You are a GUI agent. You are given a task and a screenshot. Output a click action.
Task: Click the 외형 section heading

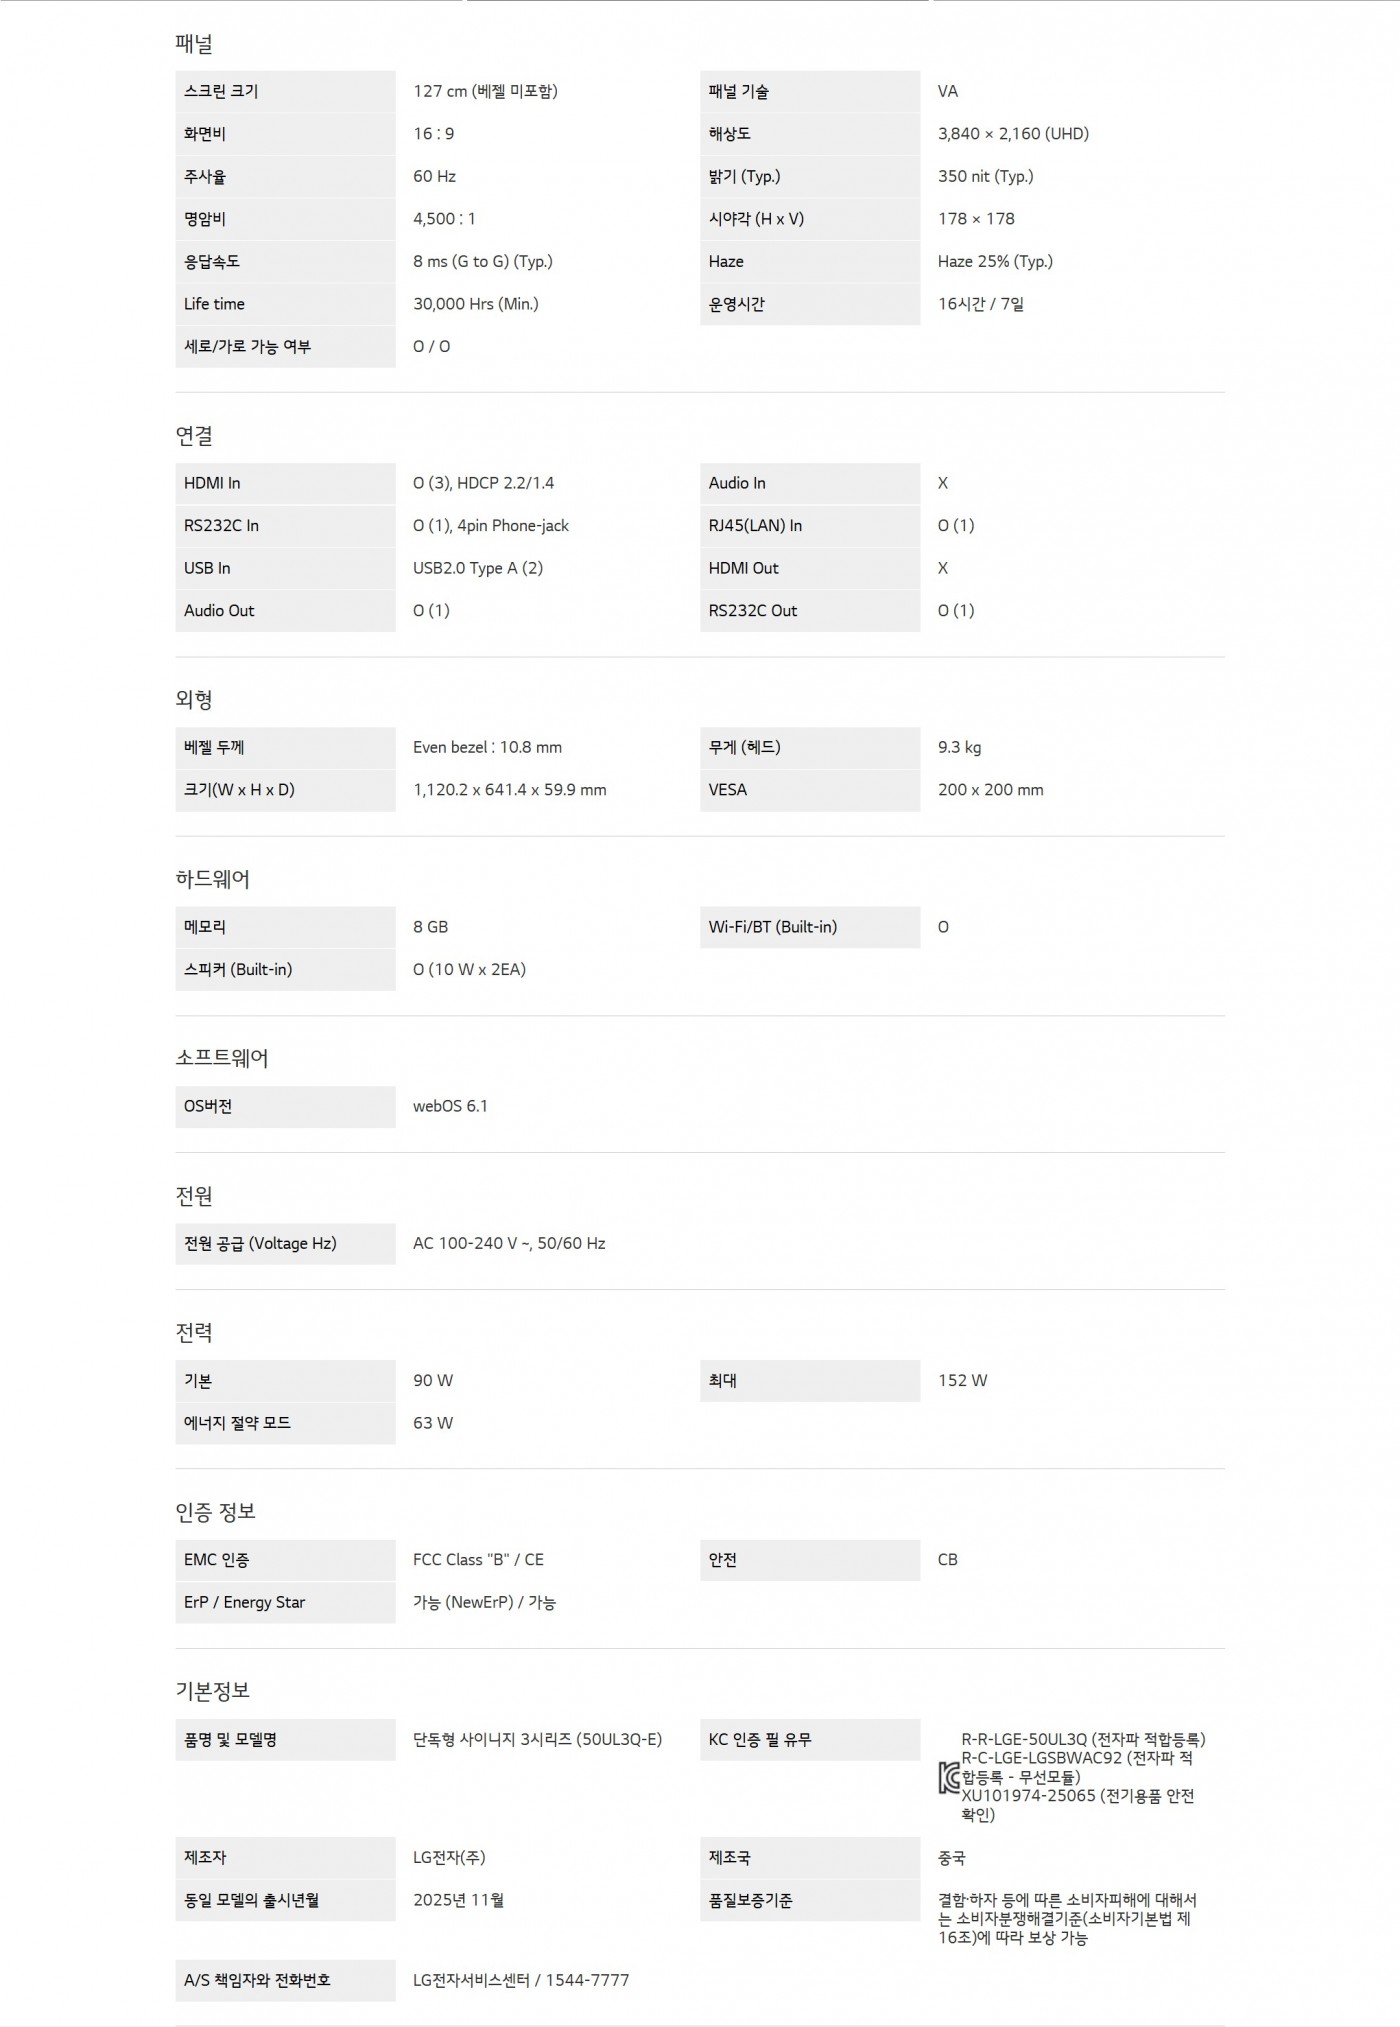pyautogui.click(x=194, y=700)
